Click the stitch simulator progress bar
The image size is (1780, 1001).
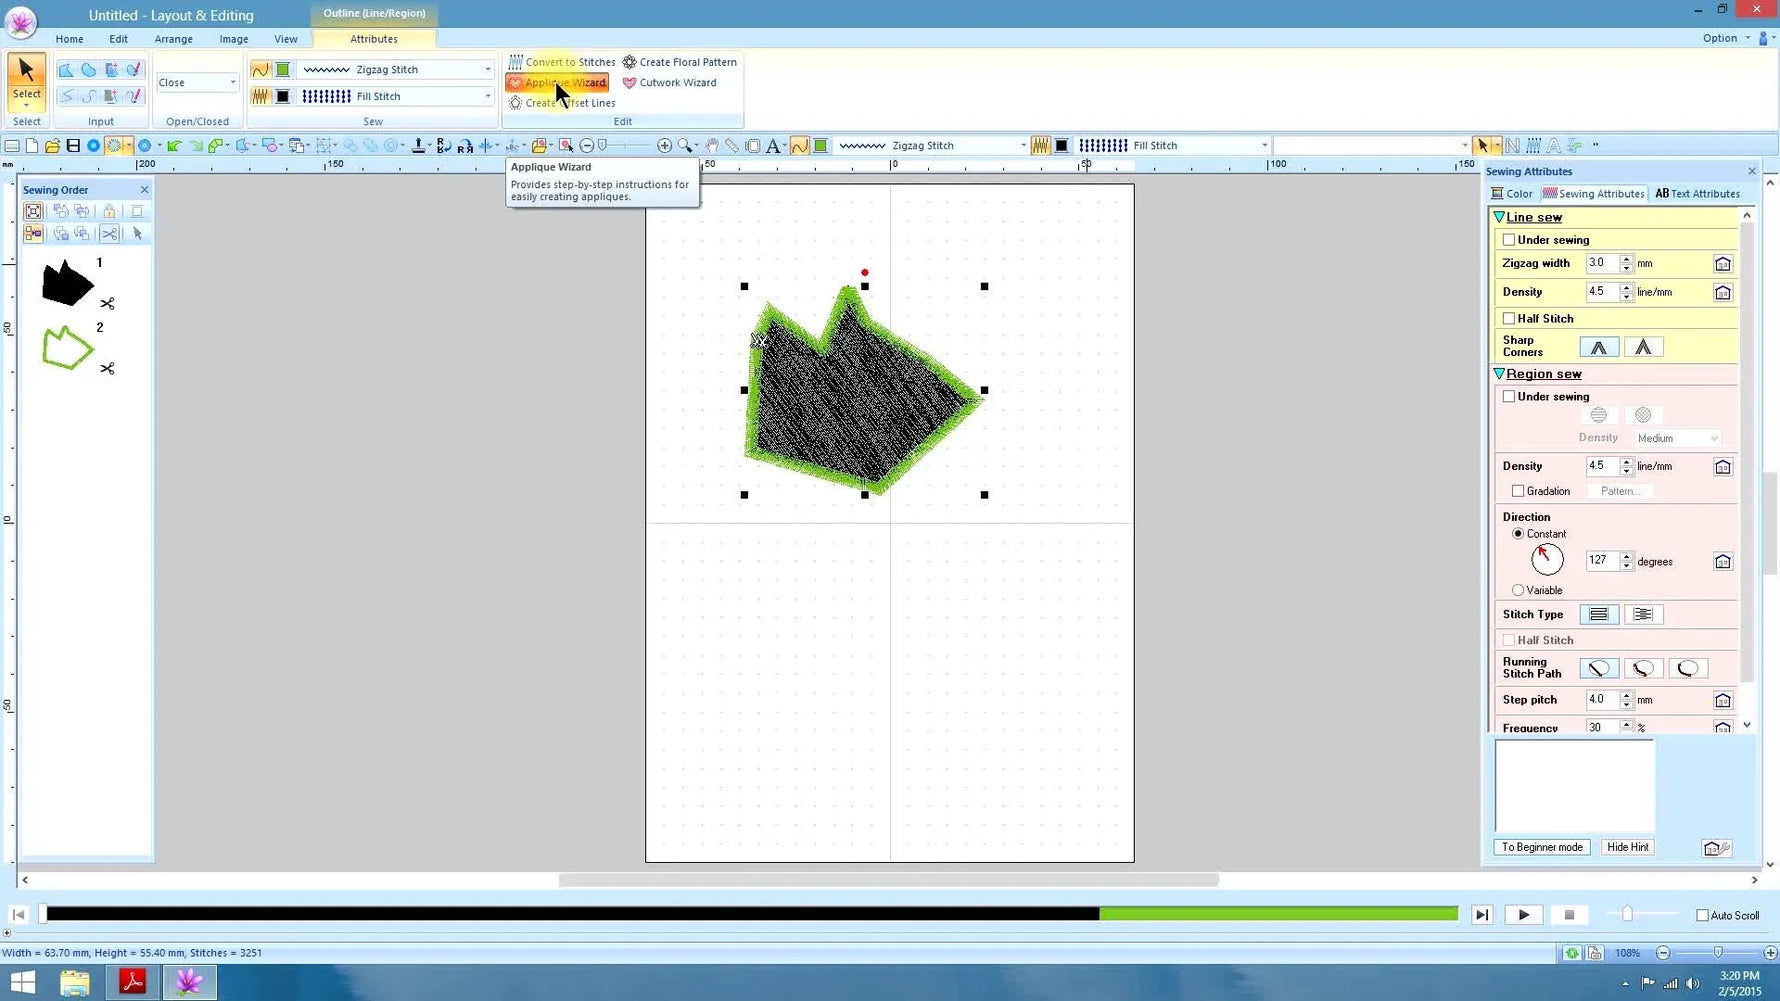(751, 914)
